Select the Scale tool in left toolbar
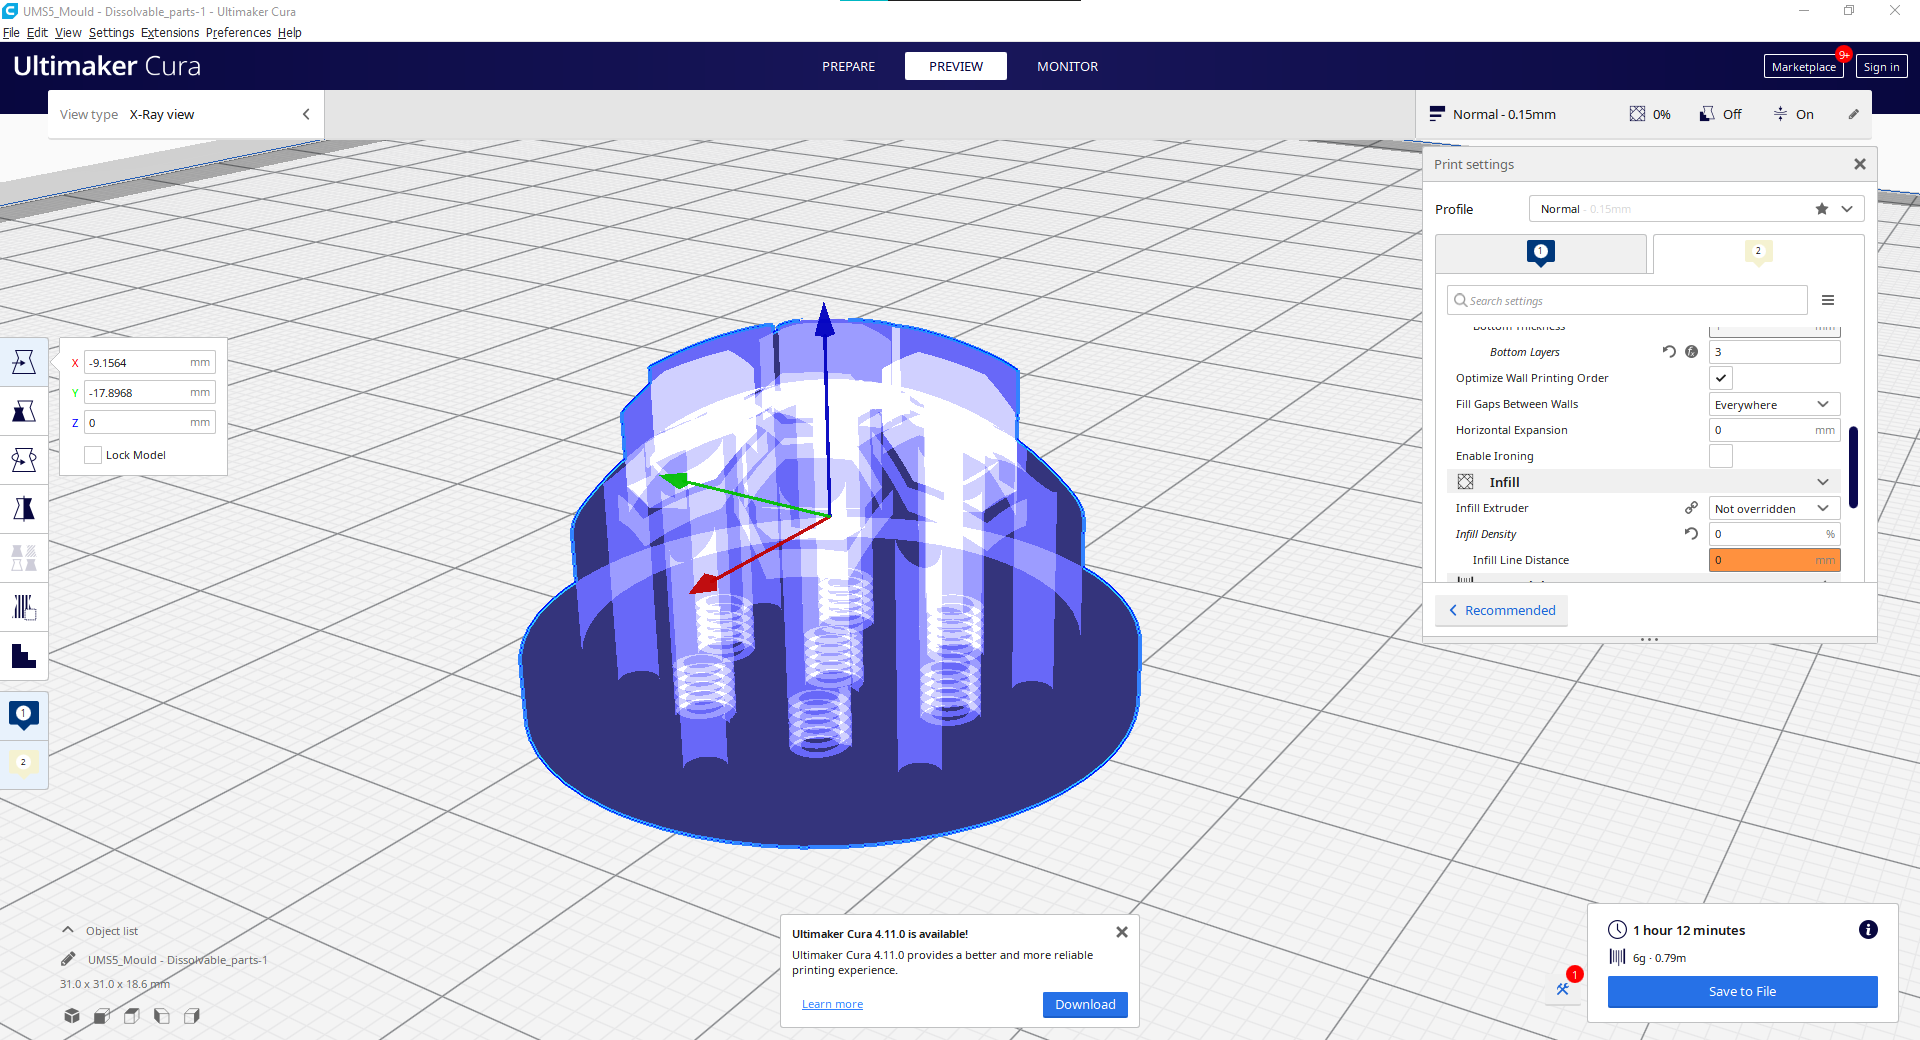Image resolution: width=1920 pixels, height=1040 pixels. tap(24, 411)
